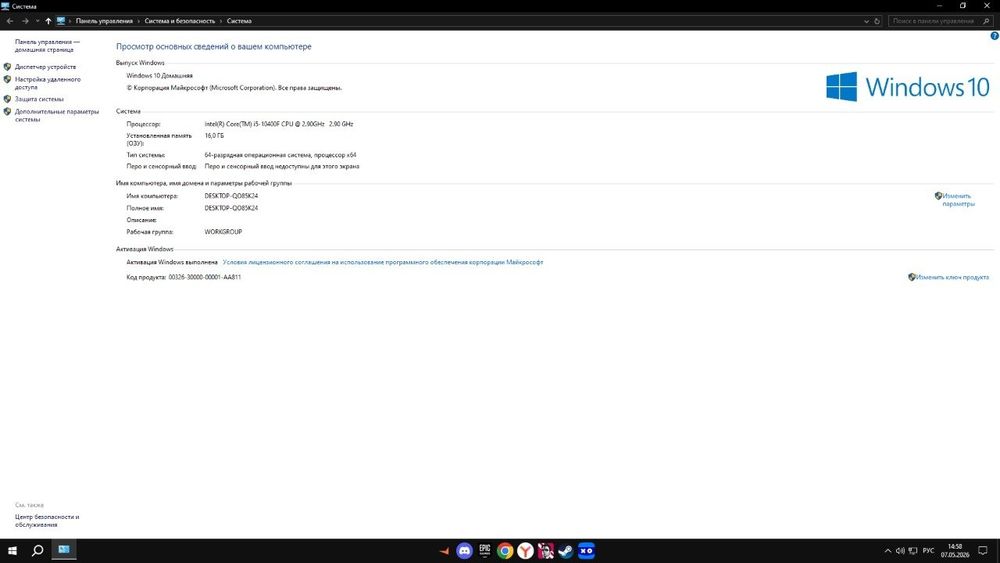Open taskbar search magnifier
Viewport: 1000px width, 563px height.
click(38, 551)
